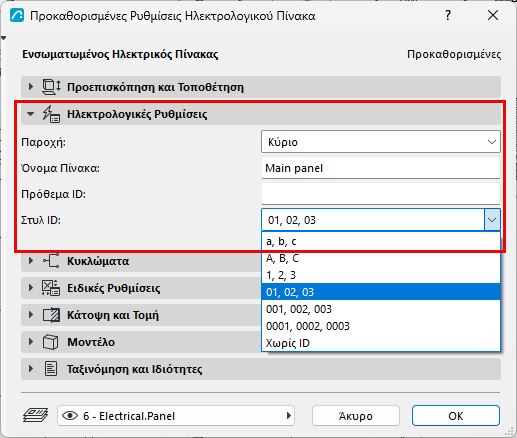Expand the Μοντέλο section
This screenshot has width=517, height=438.
tap(31, 342)
